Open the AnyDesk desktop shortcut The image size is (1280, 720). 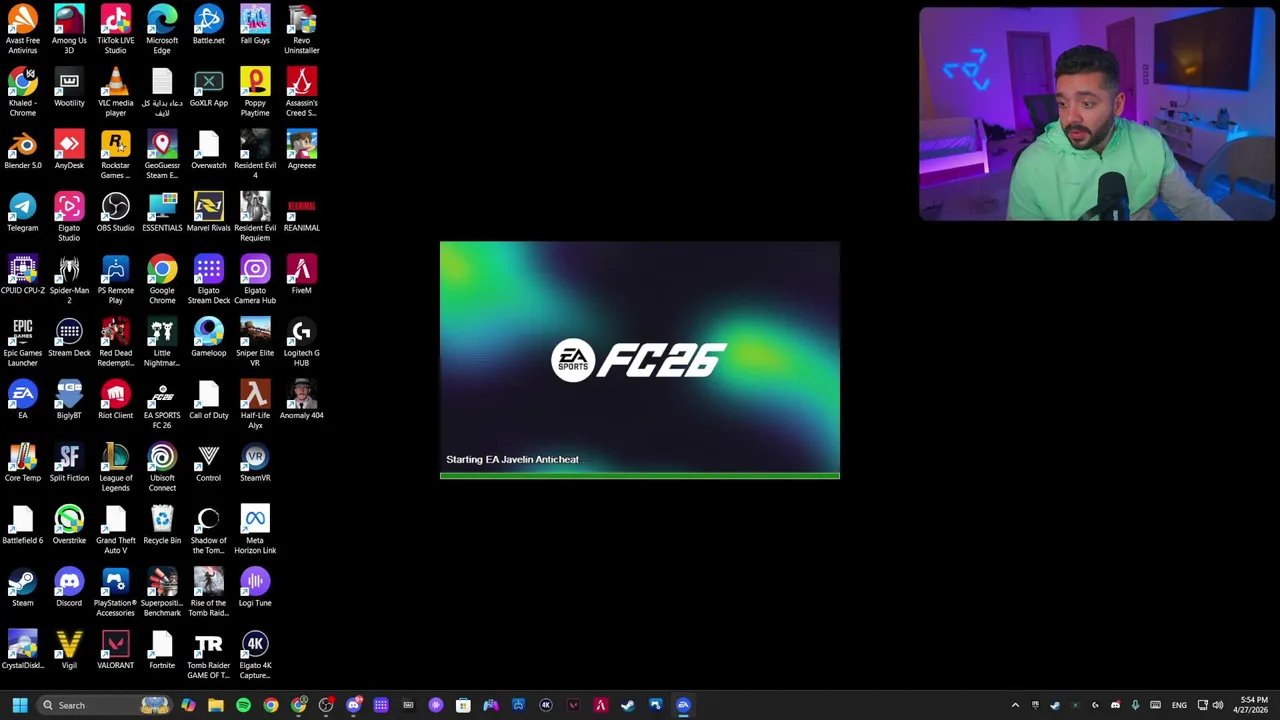click(69, 150)
